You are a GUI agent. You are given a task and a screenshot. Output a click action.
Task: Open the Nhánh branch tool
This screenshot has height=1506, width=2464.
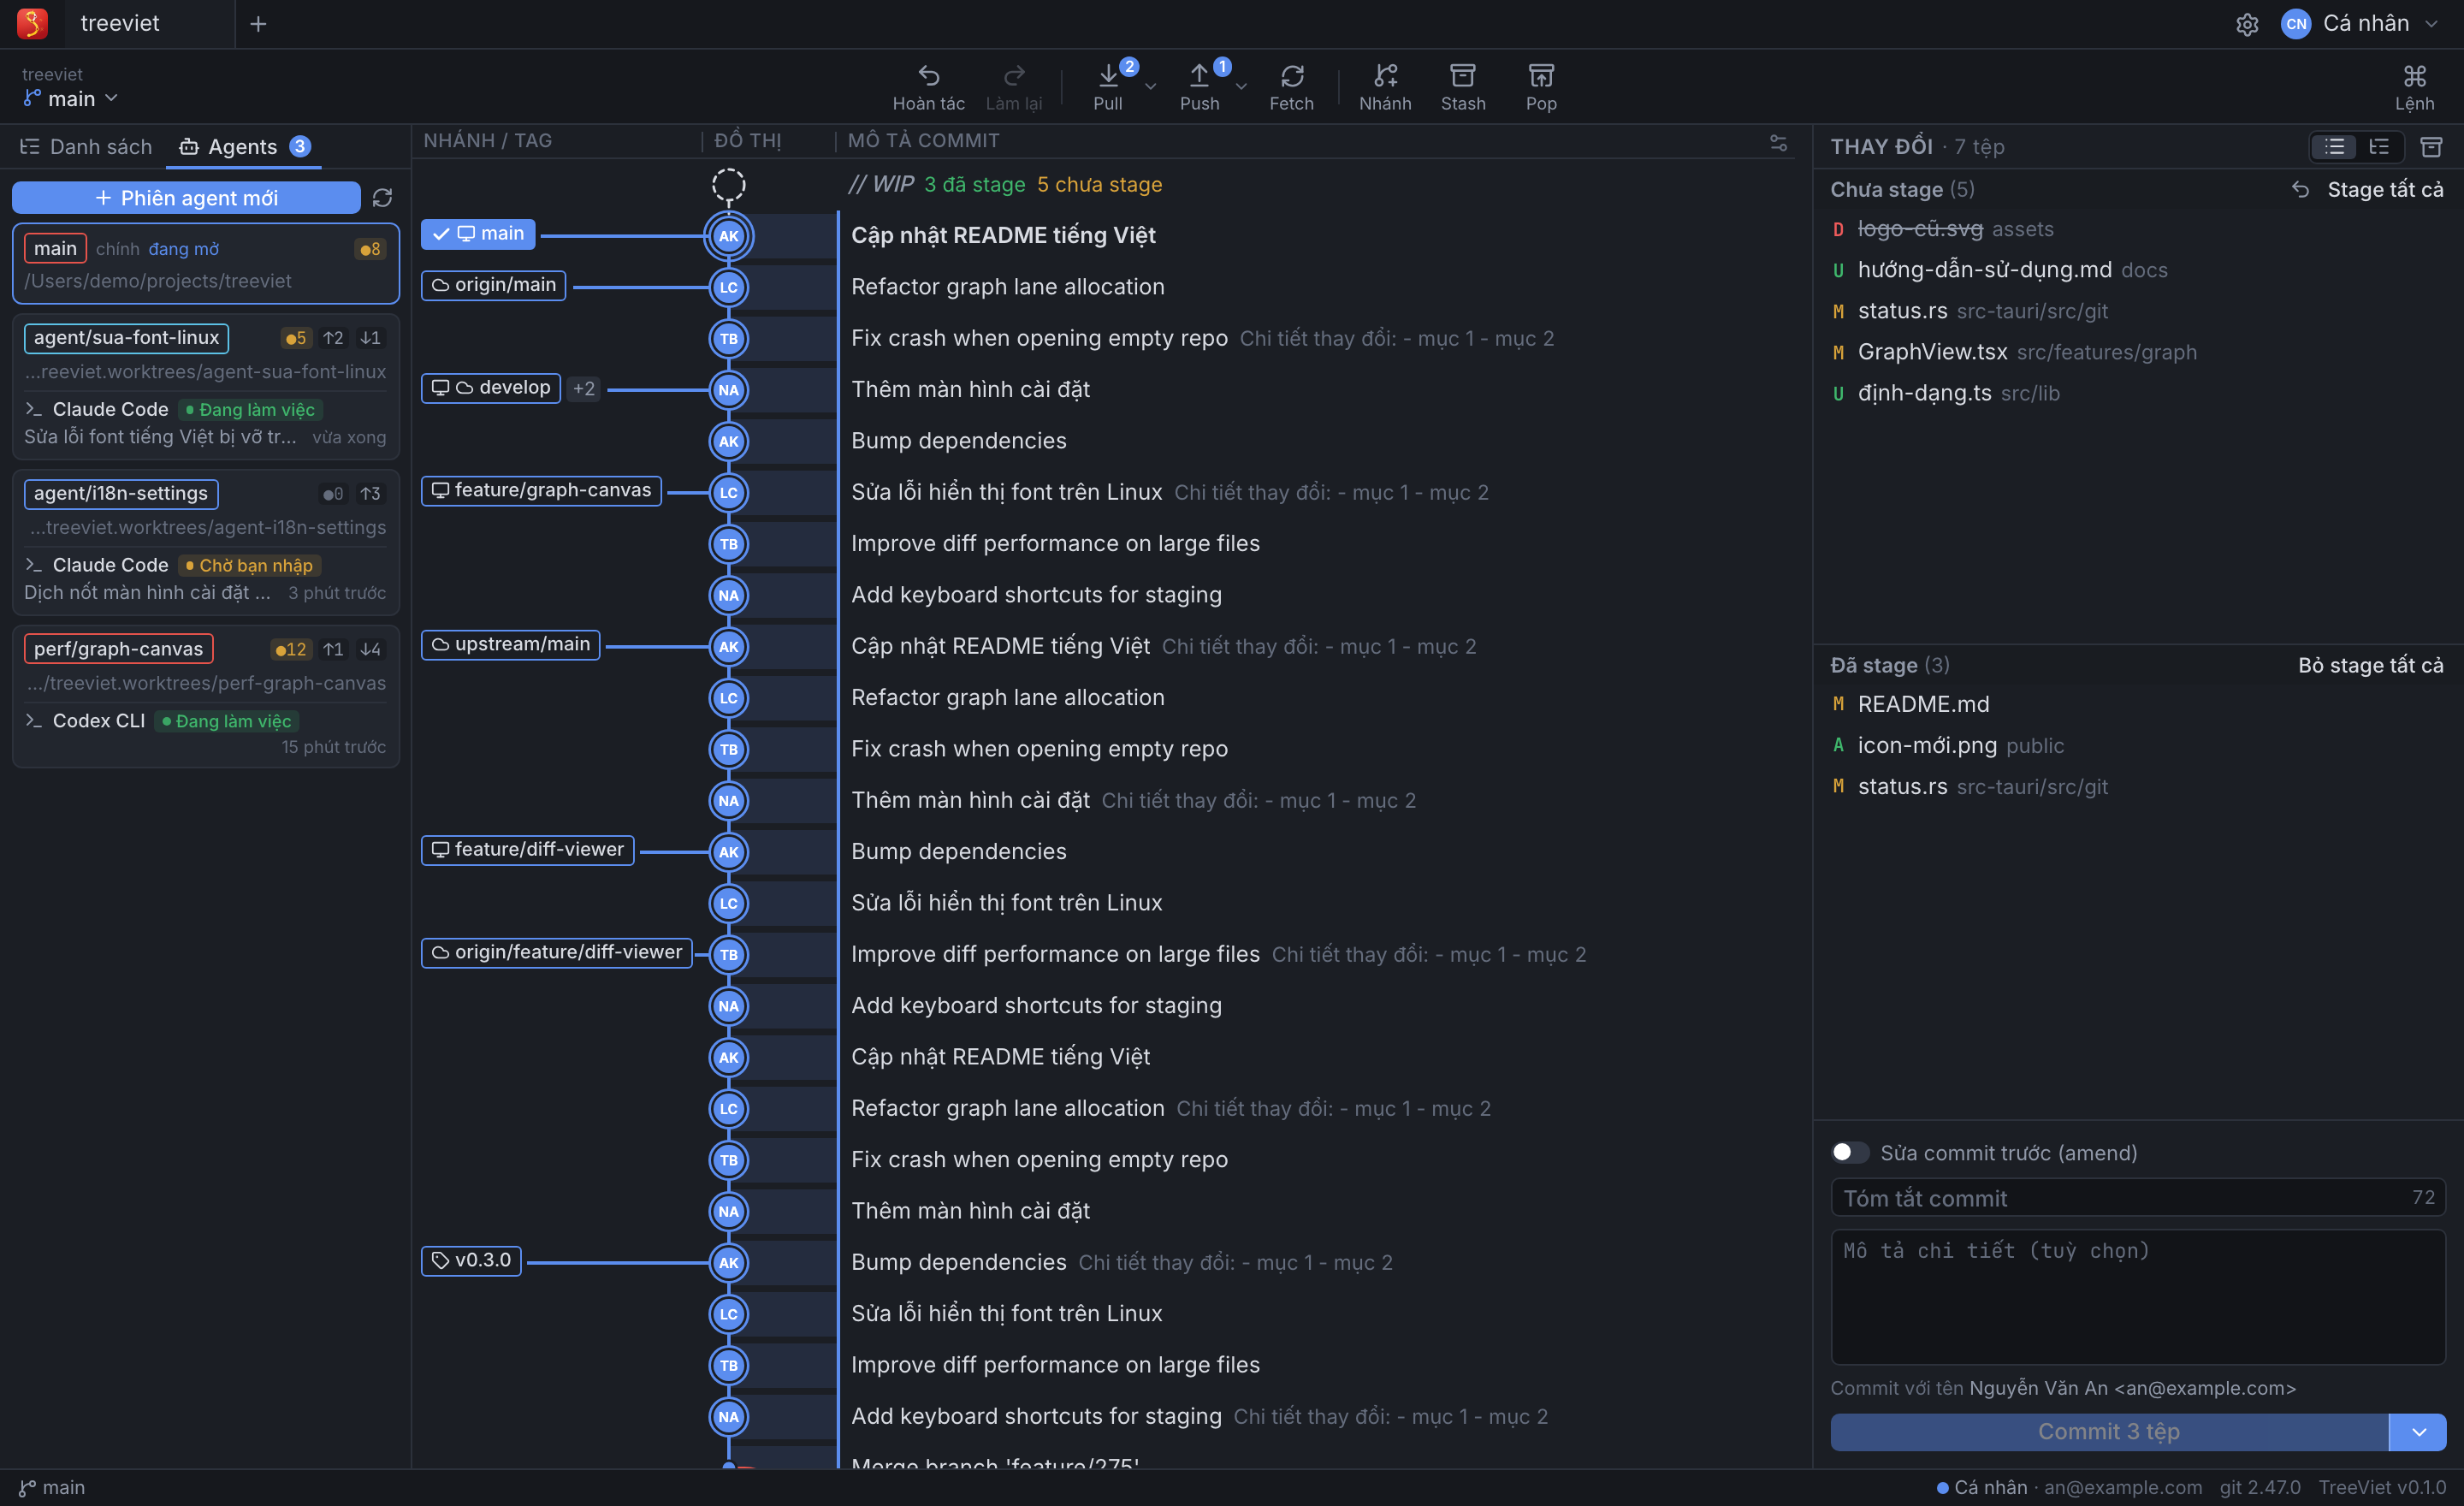pyautogui.click(x=1385, y=86)
